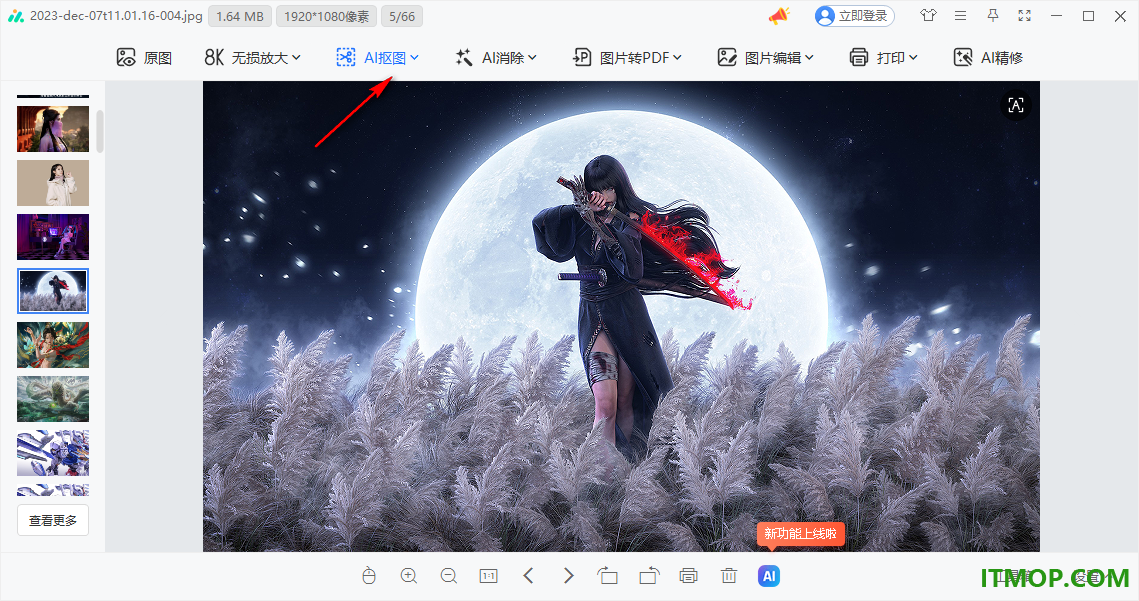1139x601 pixels.
Task: Toggle mouse wheel mode icon
Action: click(369, 576)
